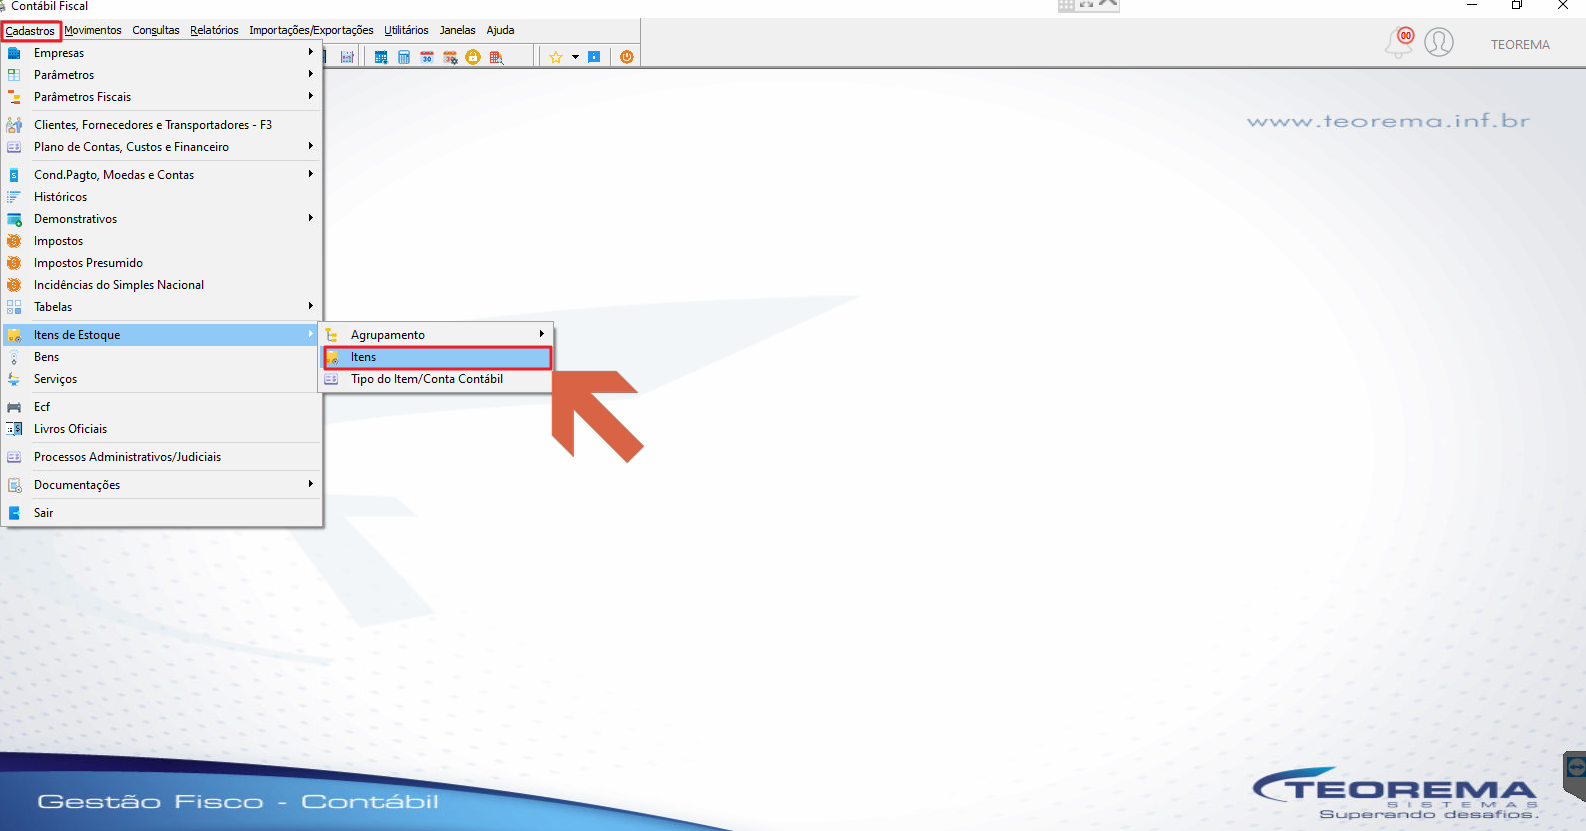
Task: Open Clientes, Fornecedores e Transportadores - F3
Action: 161,125
